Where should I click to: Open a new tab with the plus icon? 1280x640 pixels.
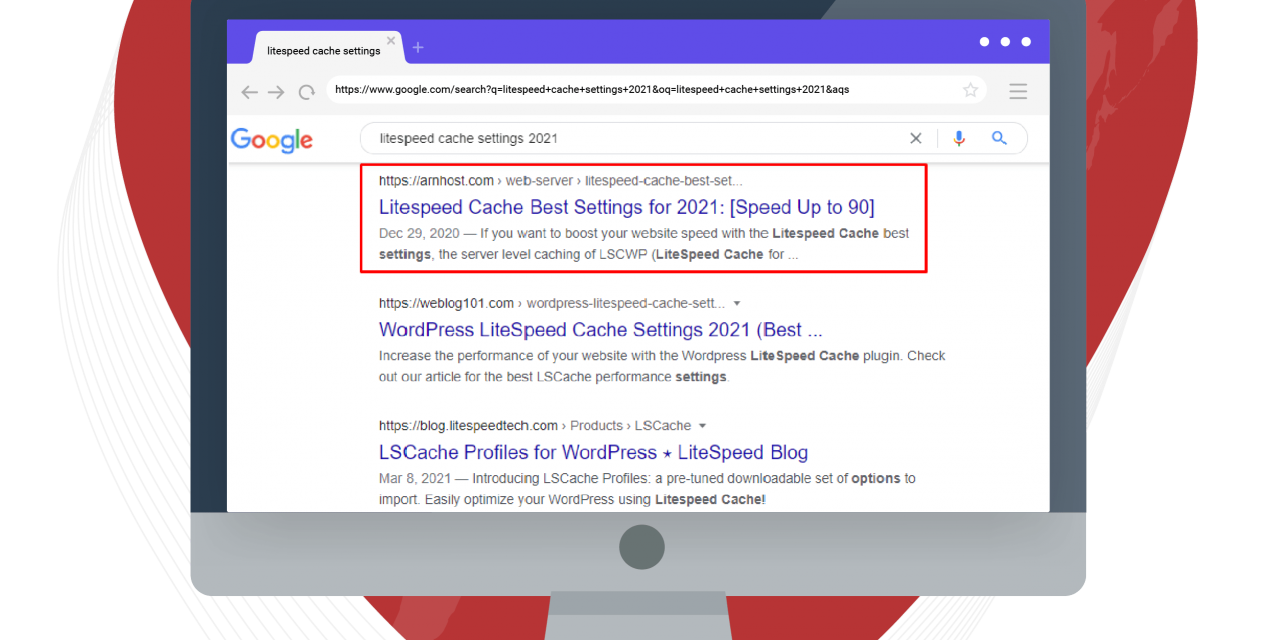418,48
